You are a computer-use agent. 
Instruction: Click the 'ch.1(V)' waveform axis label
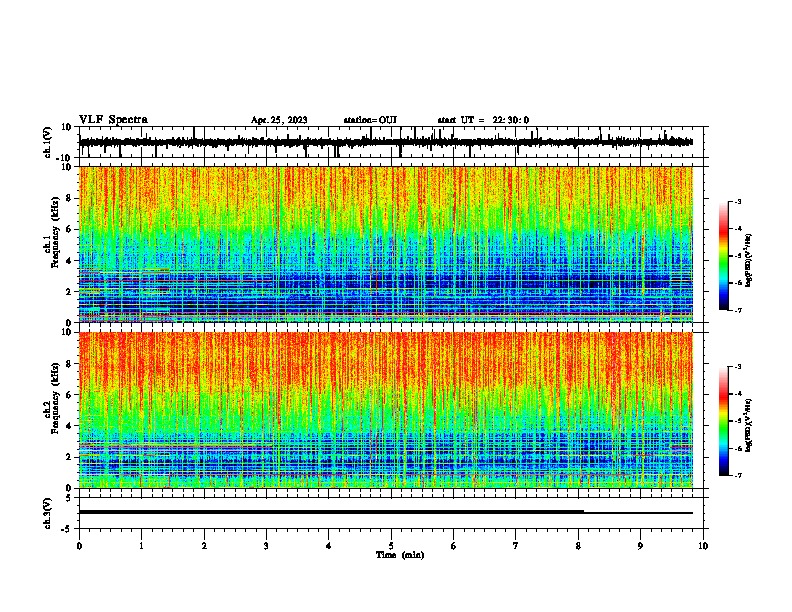(47, 142)
